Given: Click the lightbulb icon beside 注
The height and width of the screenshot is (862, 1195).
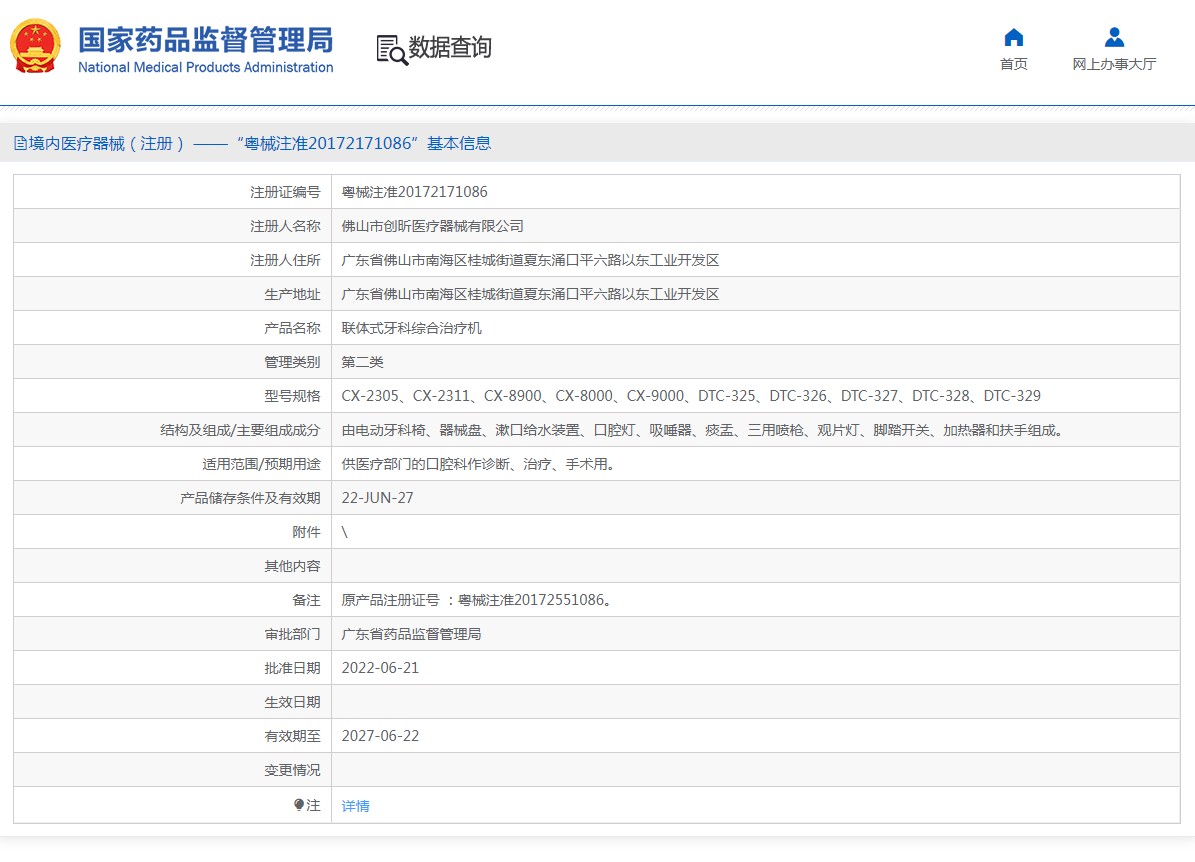Looking at the screenshot, I should (298, 805).
